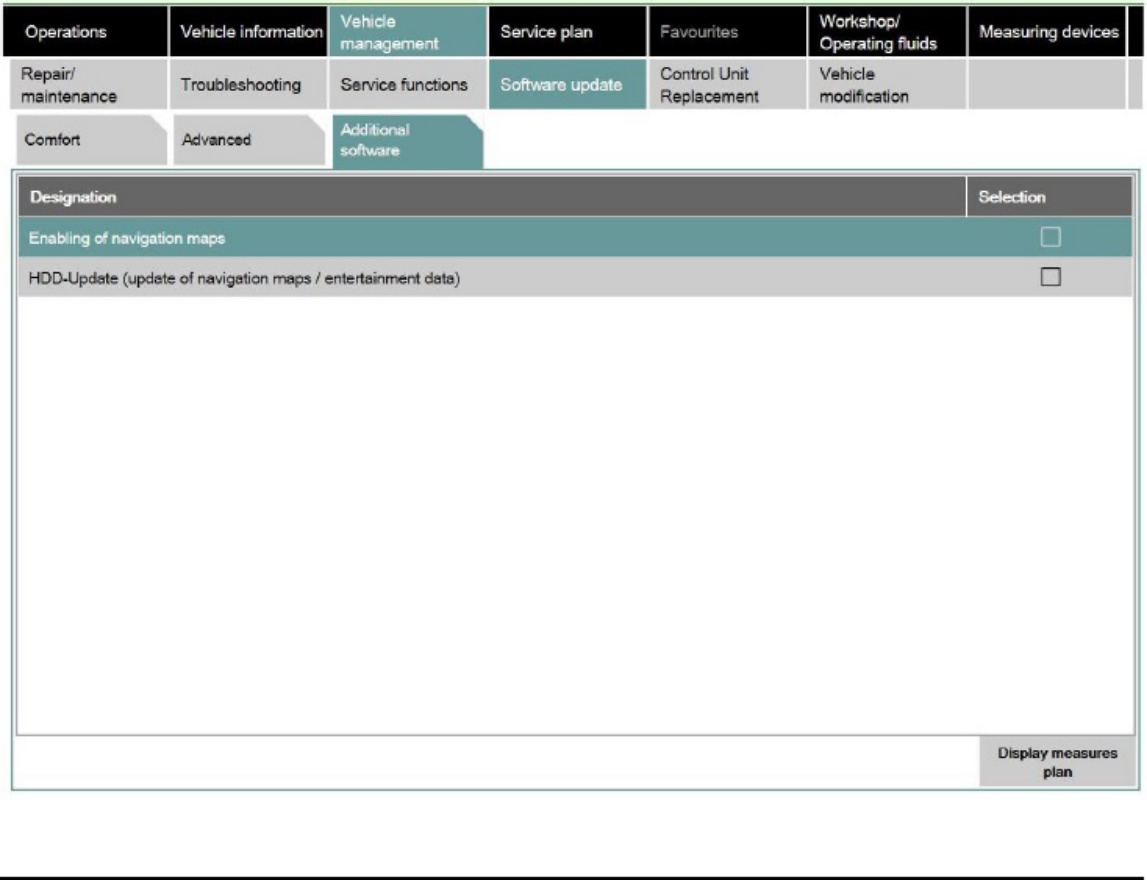Open the Operations tab

click(x=86, y=31)
